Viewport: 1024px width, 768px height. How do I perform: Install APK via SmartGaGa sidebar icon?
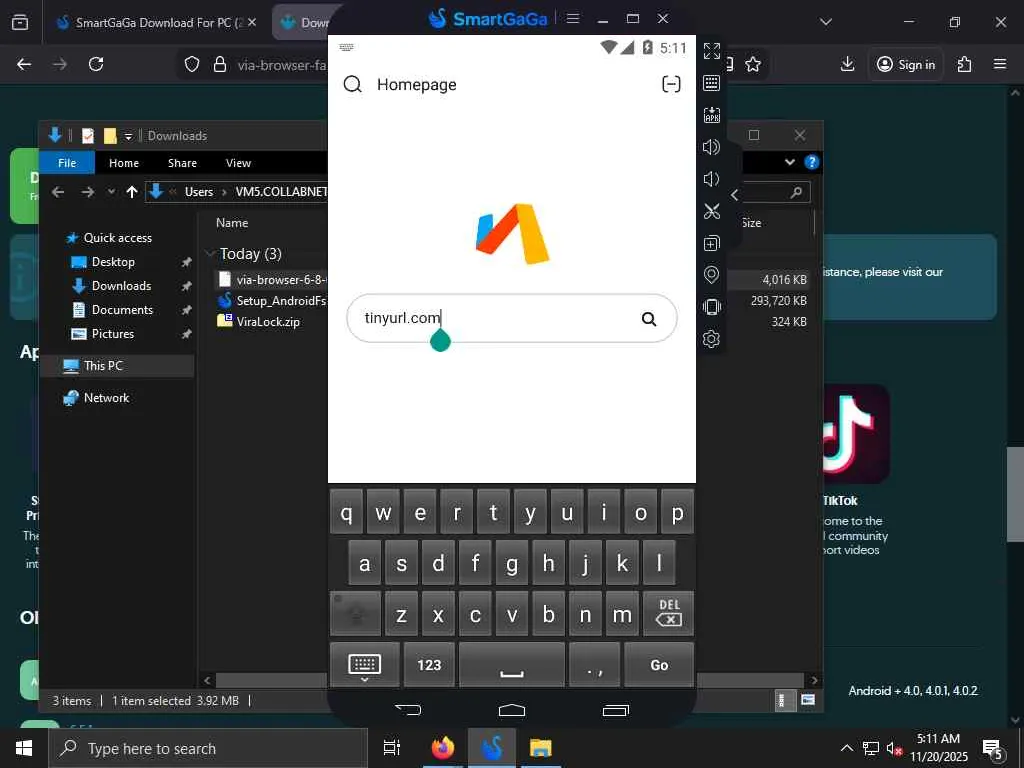711,115
